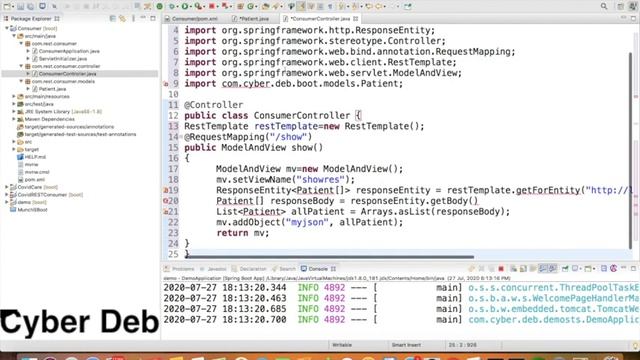Click warning marker on line 19 gutter
Image resolution: width=640 pixels, height=360 pixels.
(x=166, y=190)
